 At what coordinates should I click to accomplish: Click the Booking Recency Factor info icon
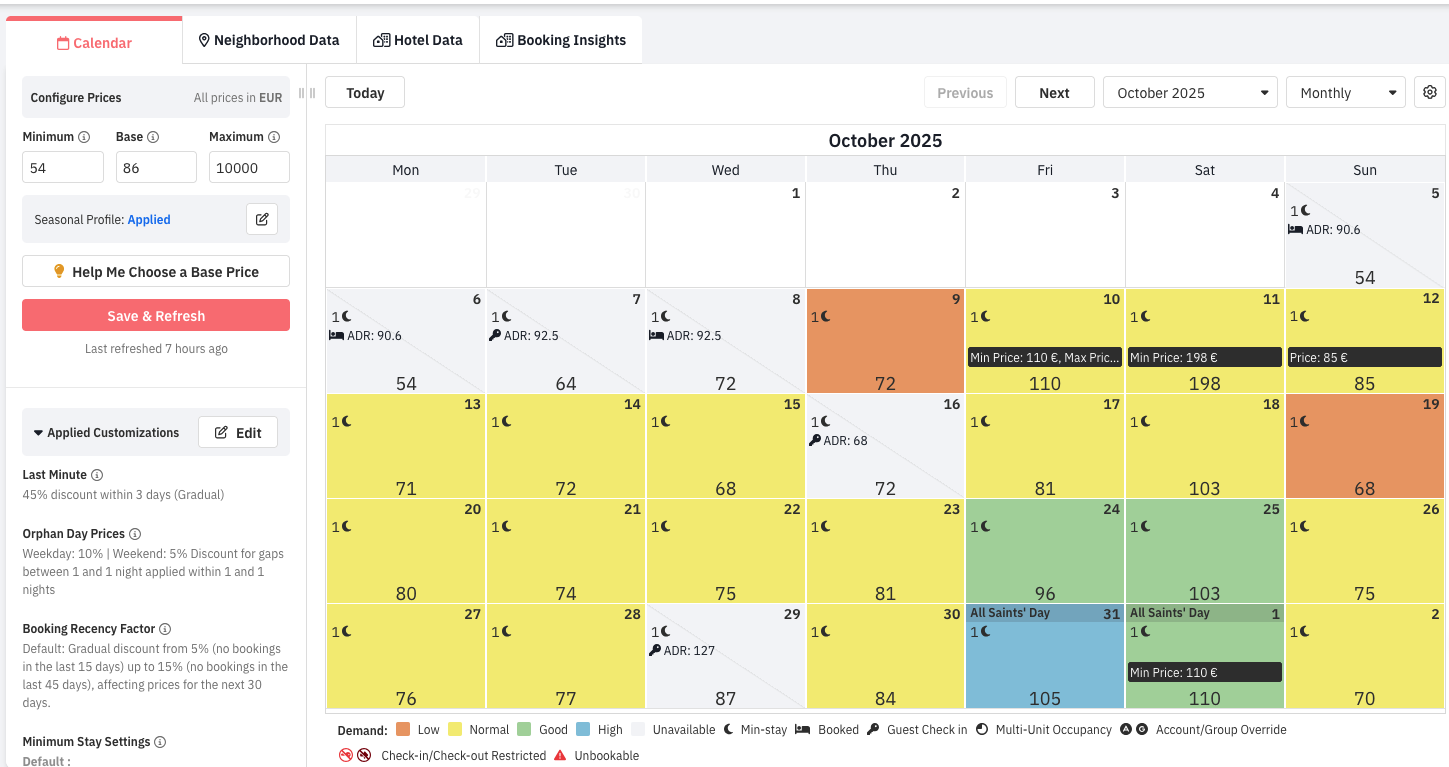(165, 629)
